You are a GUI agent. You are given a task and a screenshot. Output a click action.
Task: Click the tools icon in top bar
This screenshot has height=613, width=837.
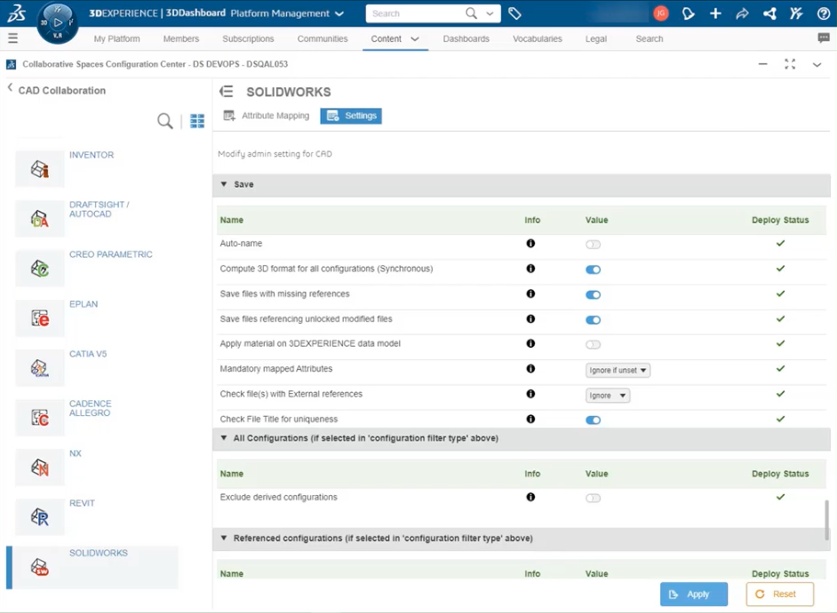(796, 13)
